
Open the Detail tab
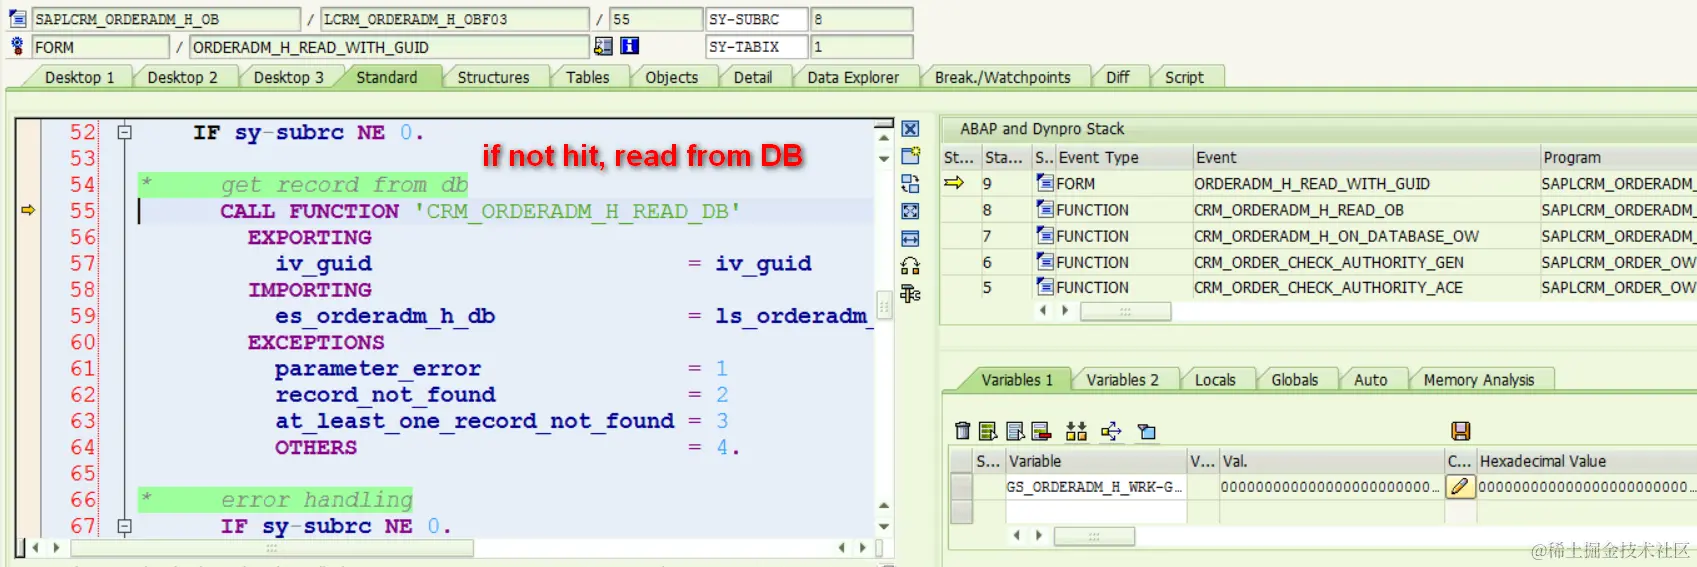point(752,77)
